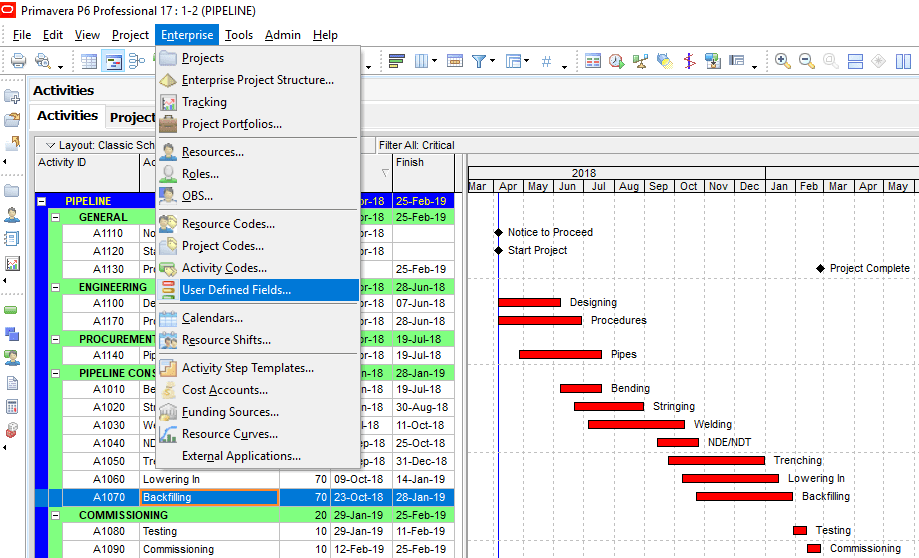Click the Finish column header
The width and height of the screenshot is (919, 558).
coord(423,173)
